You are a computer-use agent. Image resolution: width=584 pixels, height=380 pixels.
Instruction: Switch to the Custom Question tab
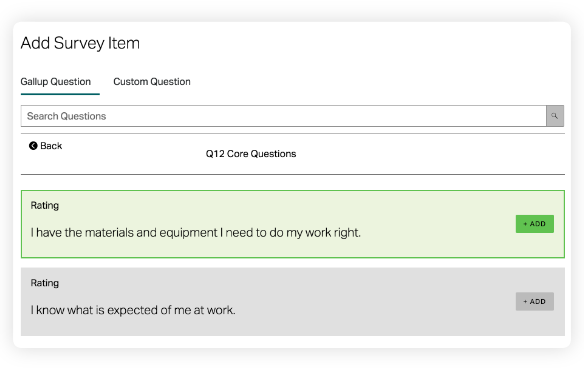[x=152, y=82]
